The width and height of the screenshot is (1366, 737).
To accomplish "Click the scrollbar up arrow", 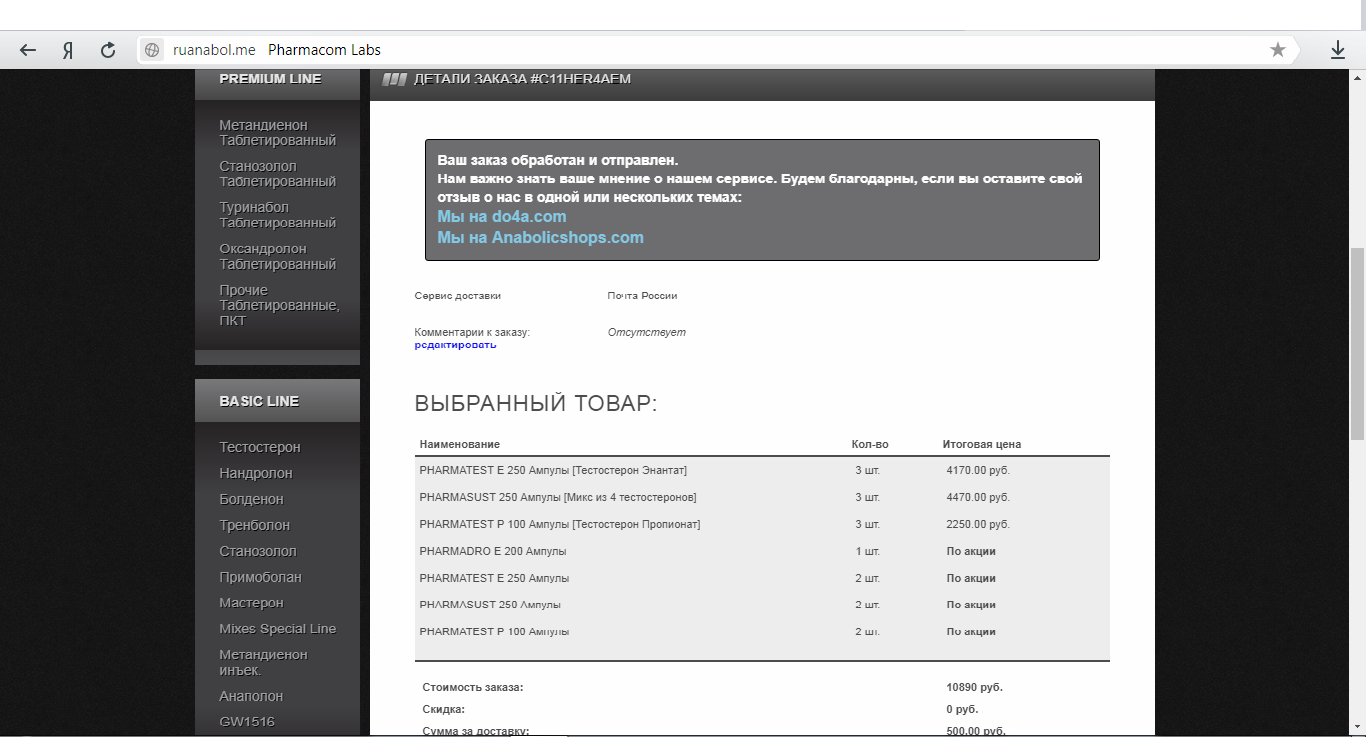I will pos(1357,77).
